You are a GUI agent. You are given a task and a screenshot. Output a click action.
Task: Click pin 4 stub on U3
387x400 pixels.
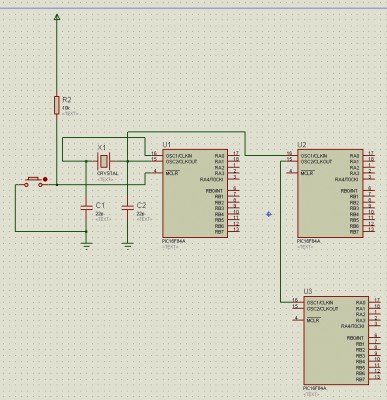coord(298,320)
